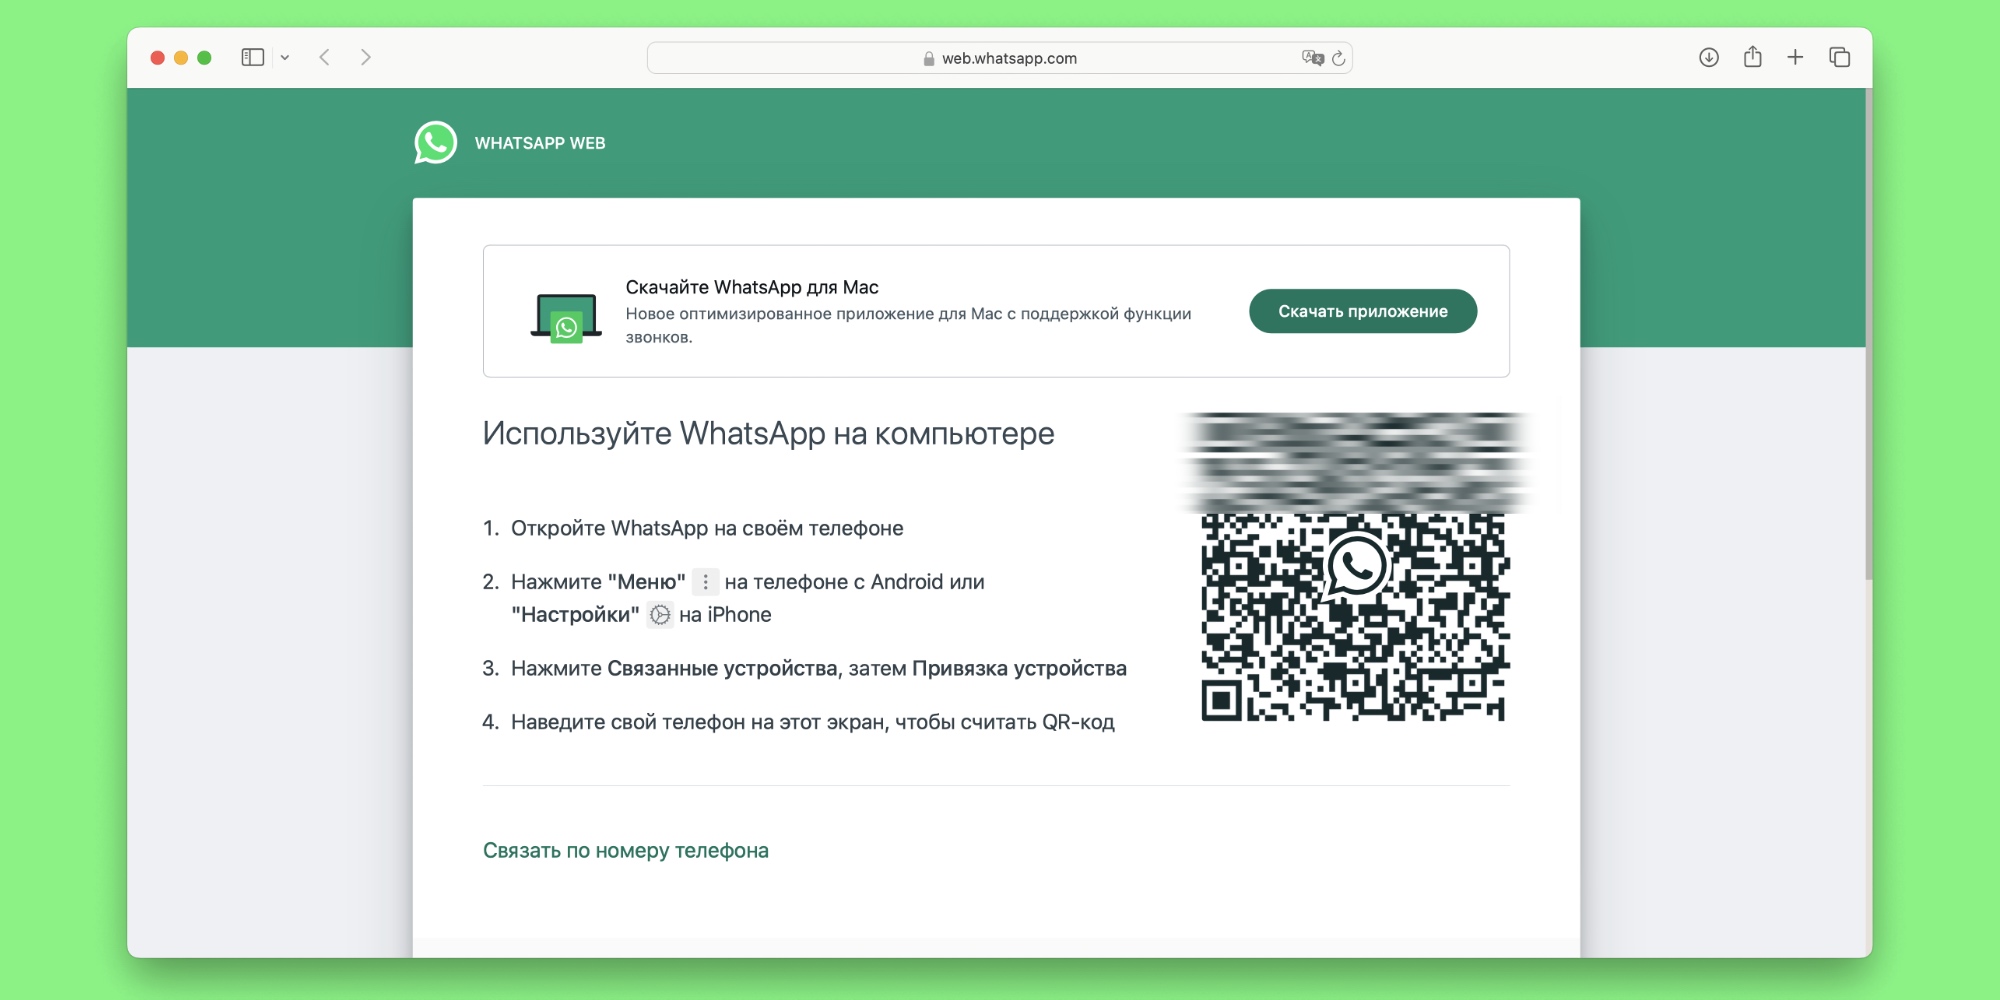Click step 4 Наведите свой телефон text

(x=812, y=722)
